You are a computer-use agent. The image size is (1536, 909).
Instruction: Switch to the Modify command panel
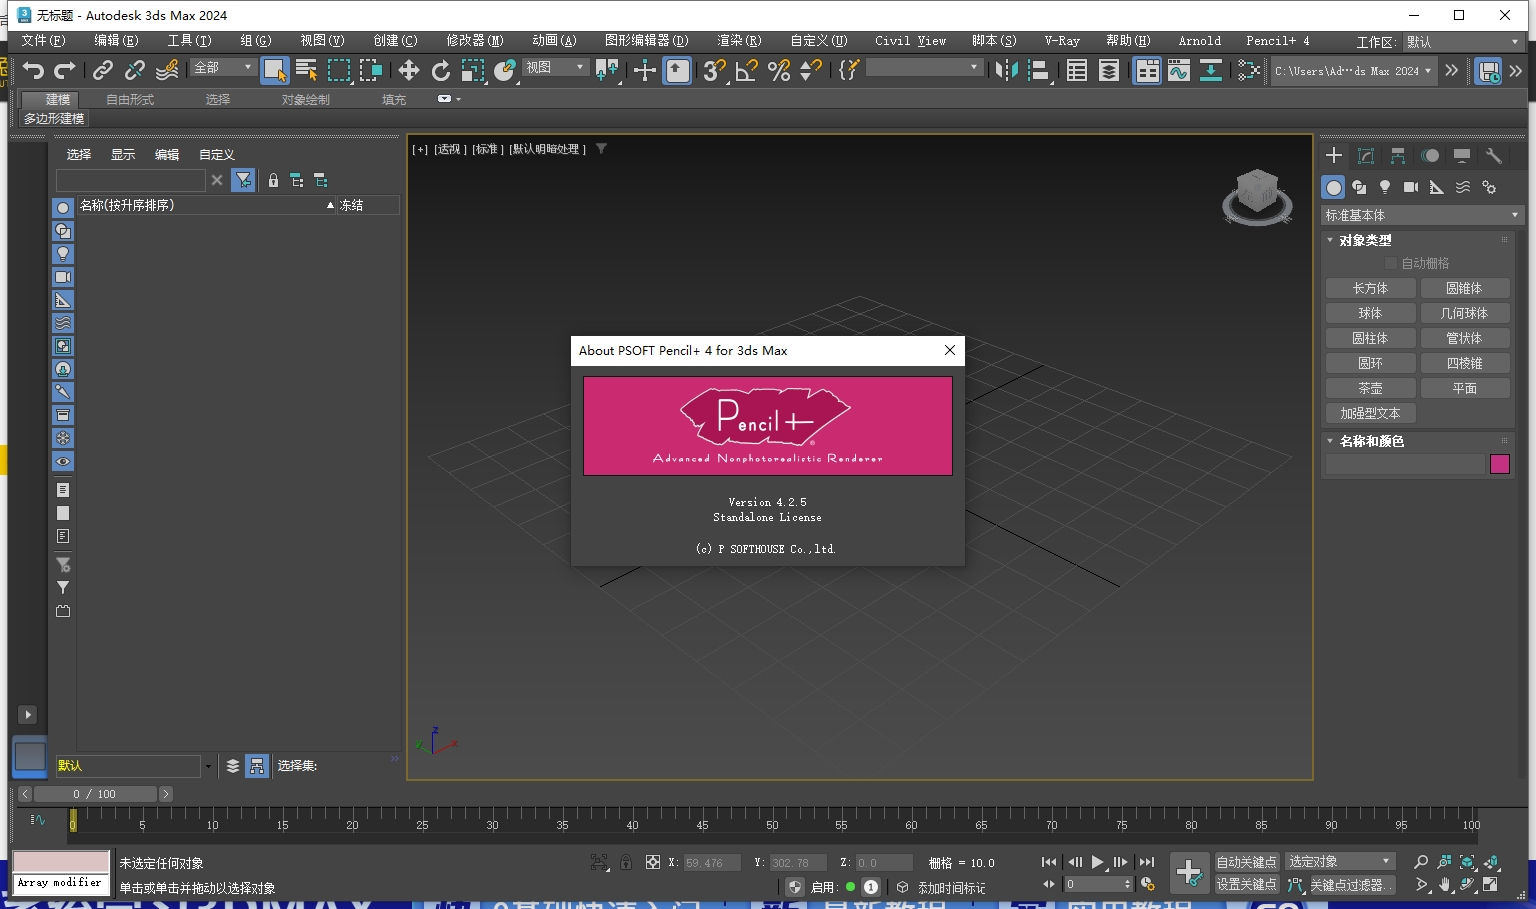pyautogui.click(x=1366, y=156)
